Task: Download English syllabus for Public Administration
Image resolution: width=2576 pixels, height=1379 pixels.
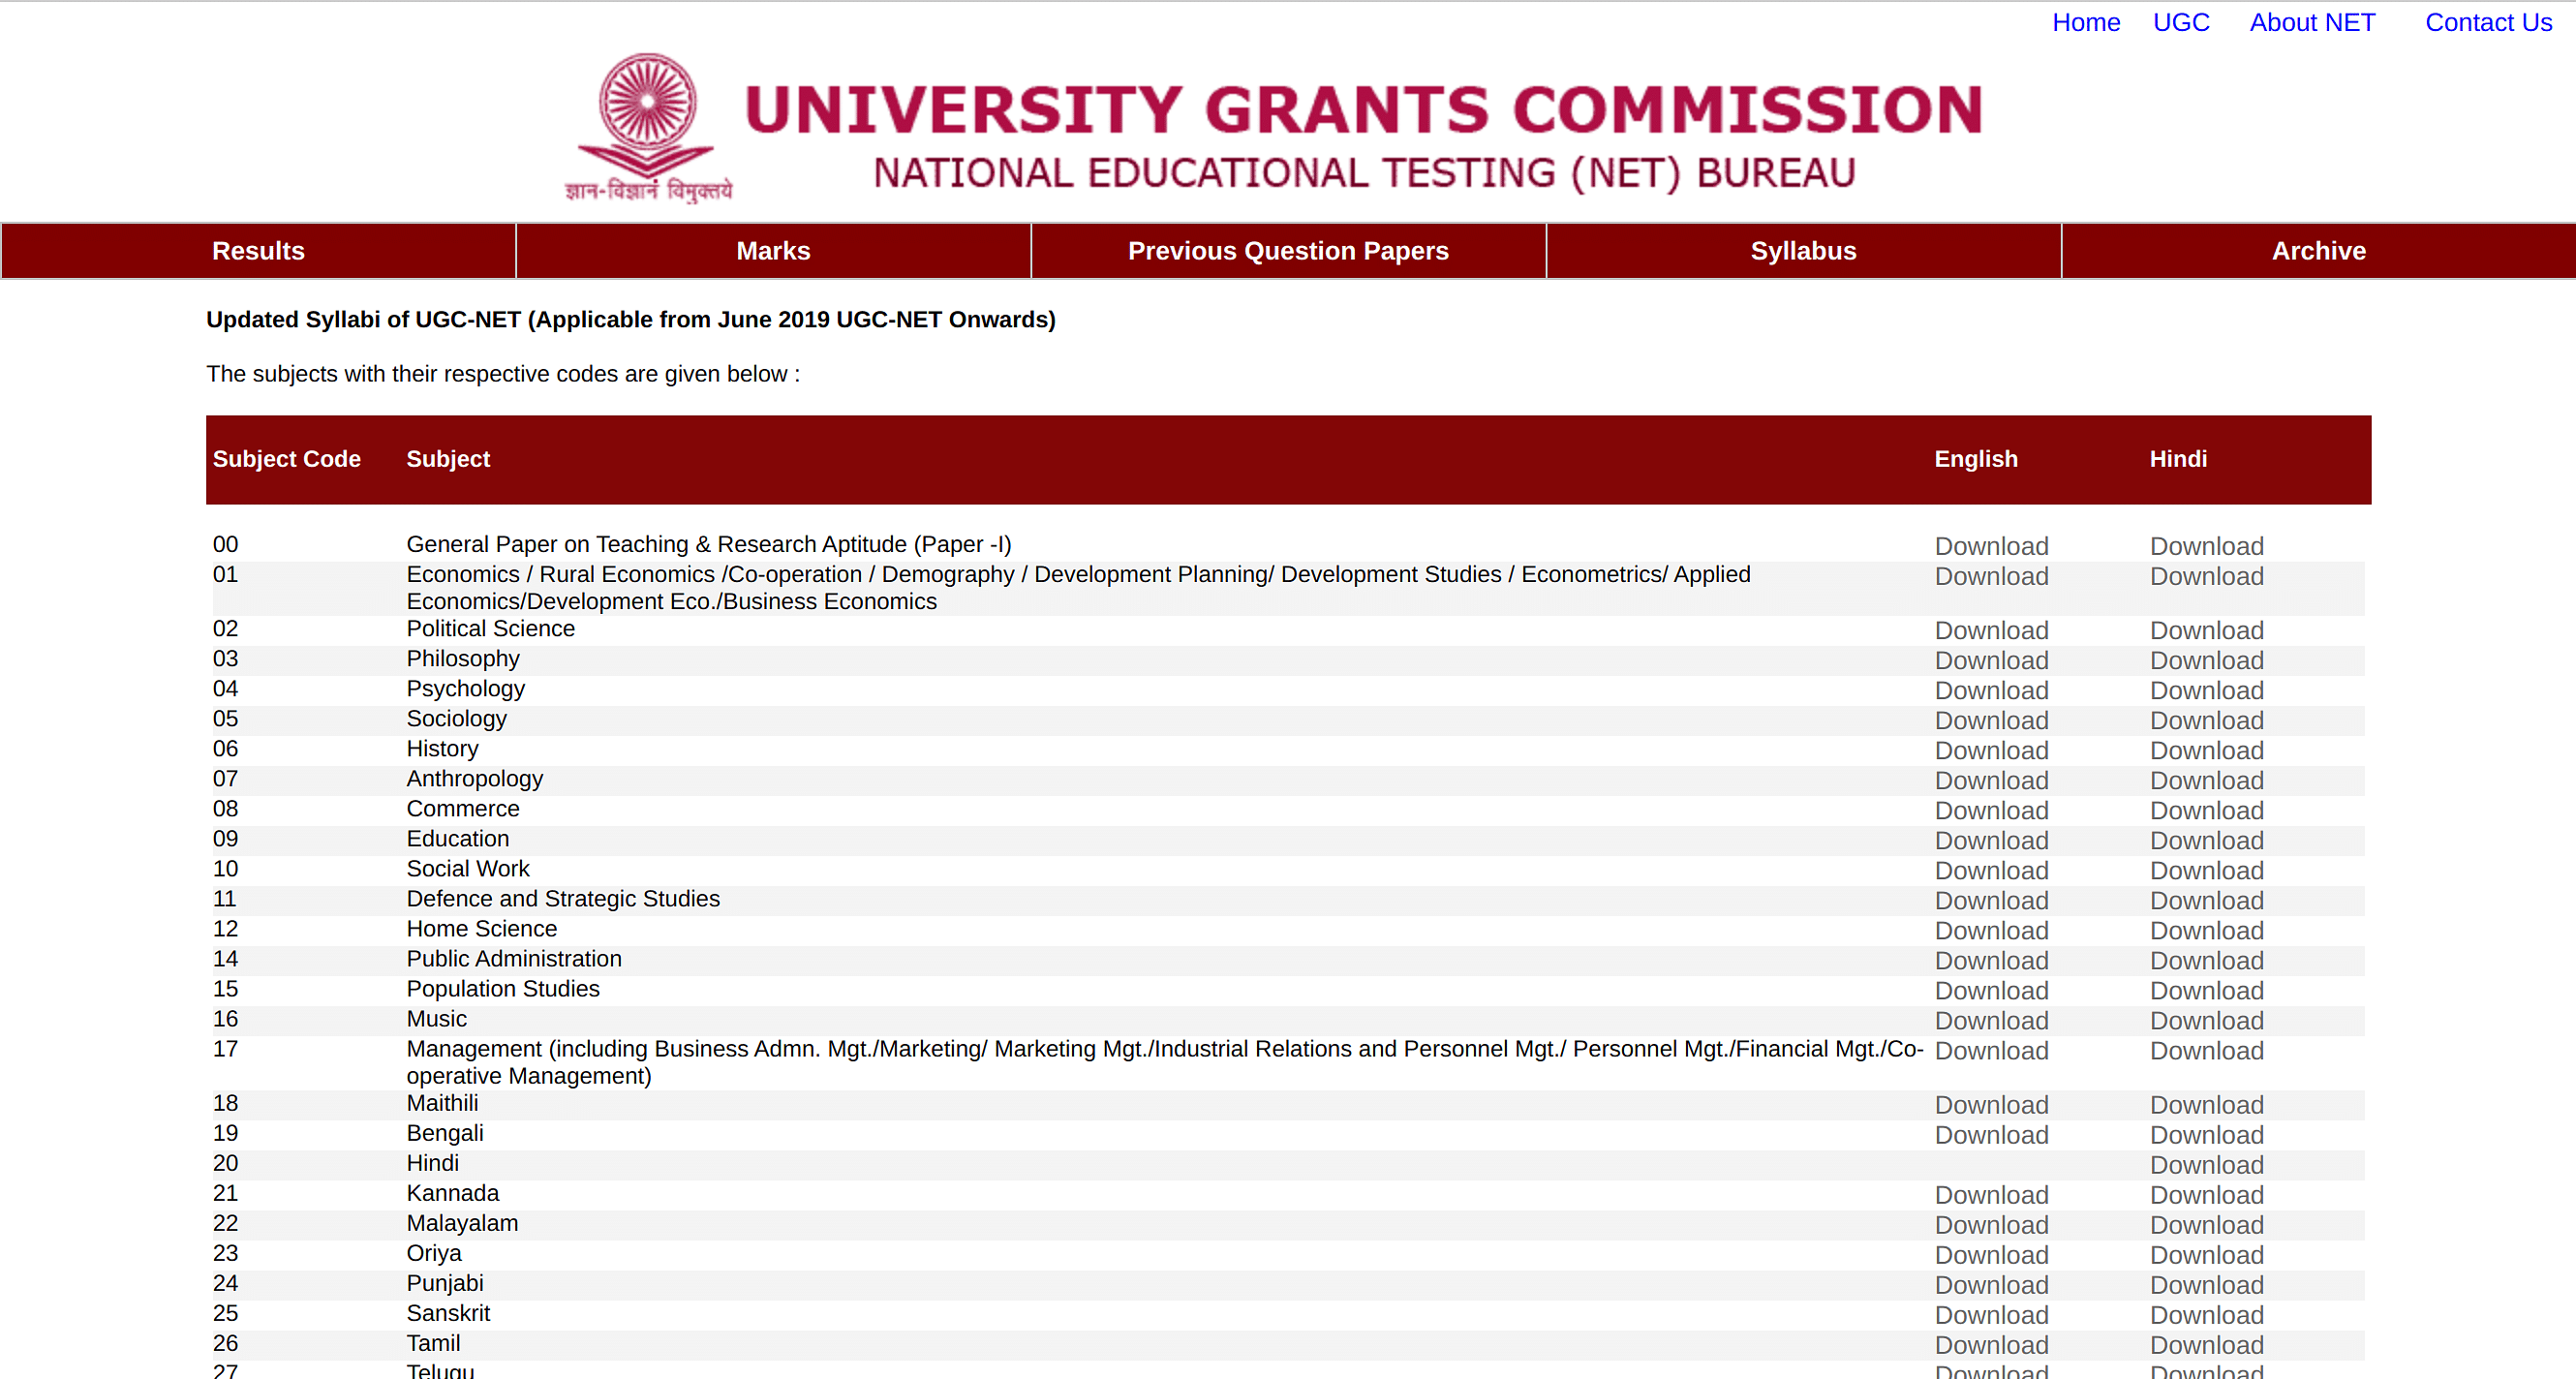Action: (1991, 960)
